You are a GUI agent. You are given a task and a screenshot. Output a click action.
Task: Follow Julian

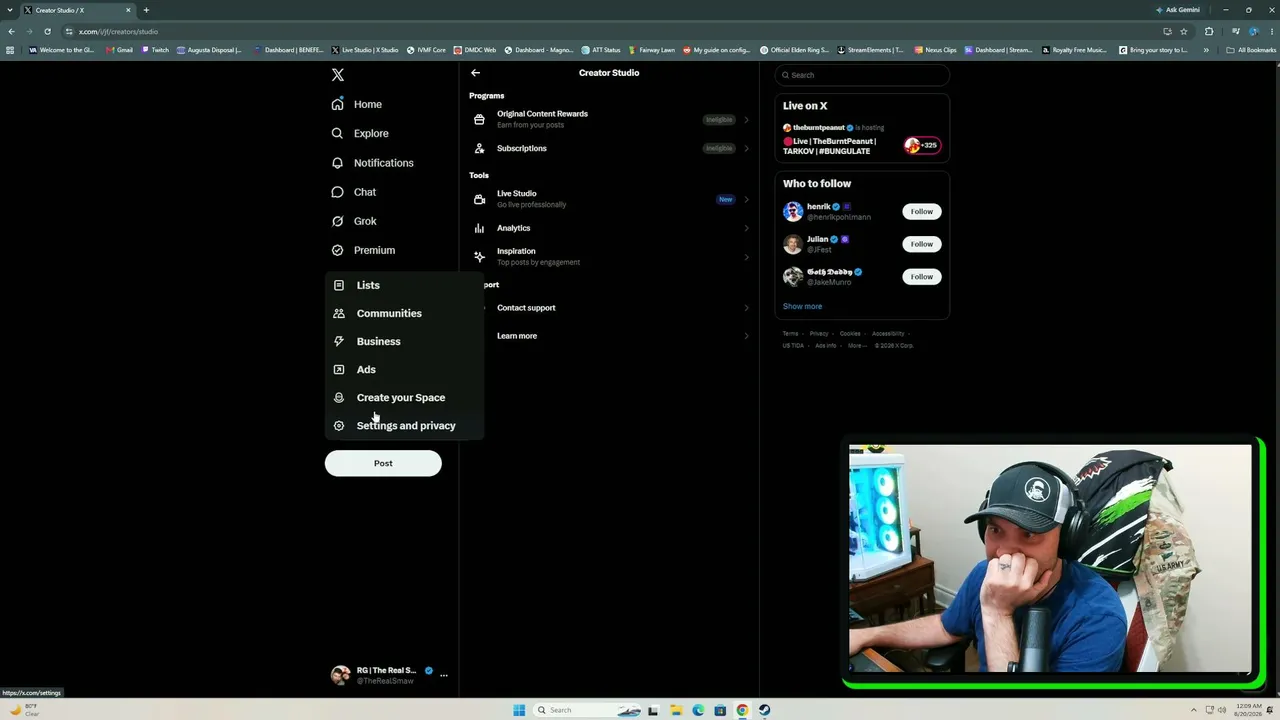[922, 244]
